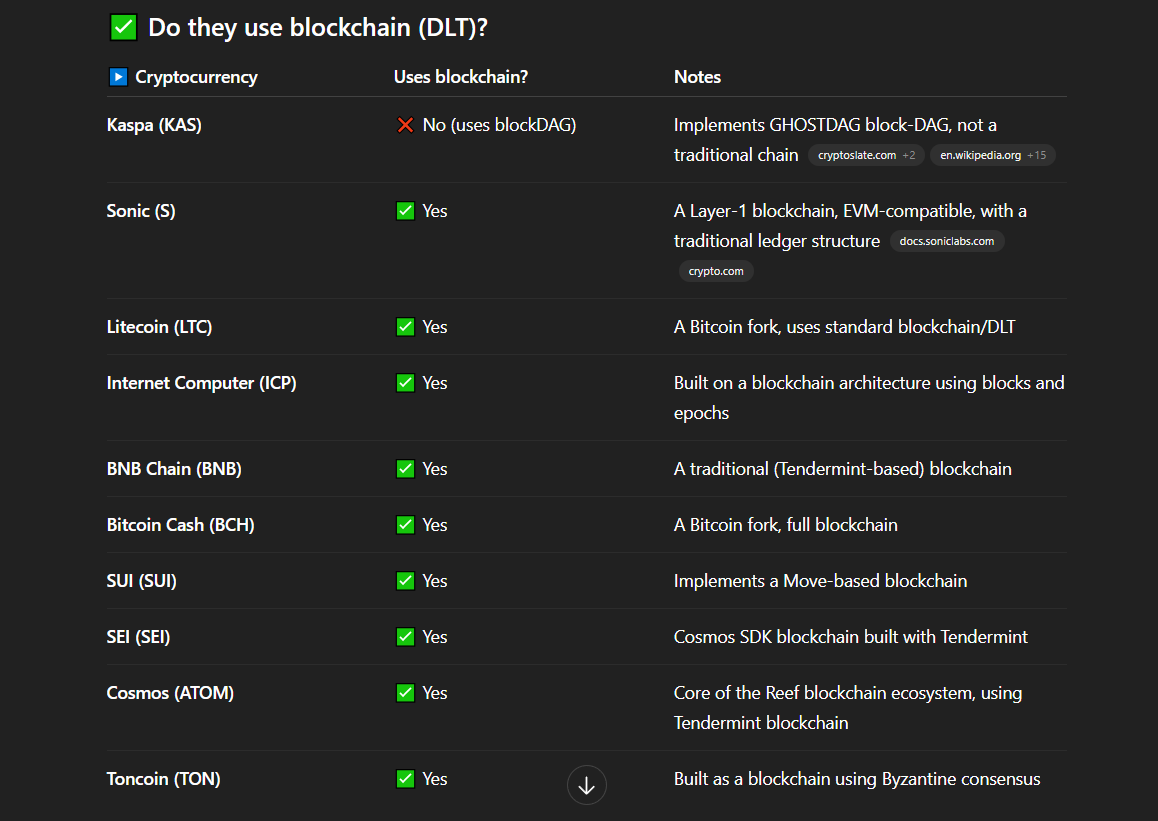Screen dimensions: 1158x821
Task: Select the 'Bitcoin Cash (BCH)' cell
Action: click(x=180, y=525)
